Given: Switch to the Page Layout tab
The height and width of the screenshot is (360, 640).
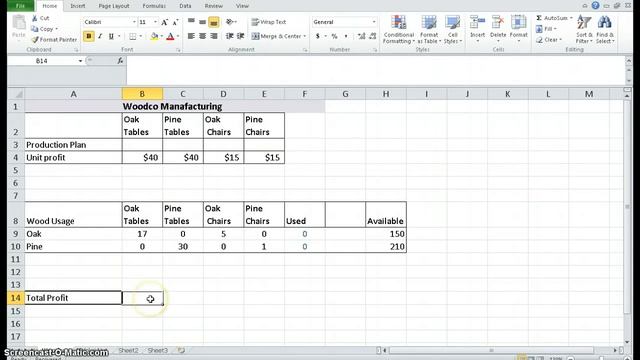Looking at the screenshot, I should pos(114,6).
